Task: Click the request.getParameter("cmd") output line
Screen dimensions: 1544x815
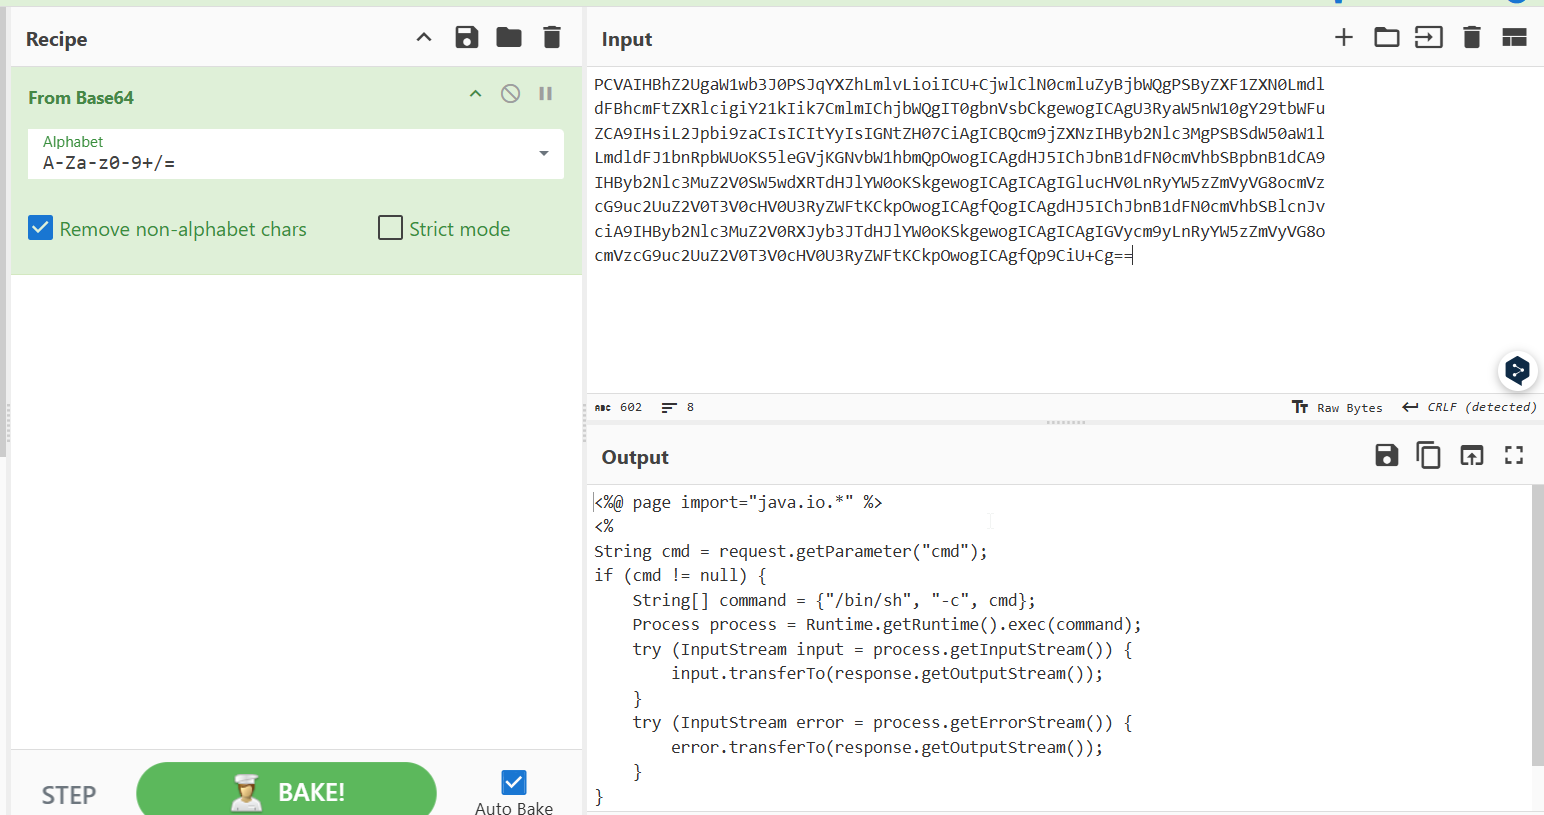Action: pyautogui.click(x=791, y=551)
